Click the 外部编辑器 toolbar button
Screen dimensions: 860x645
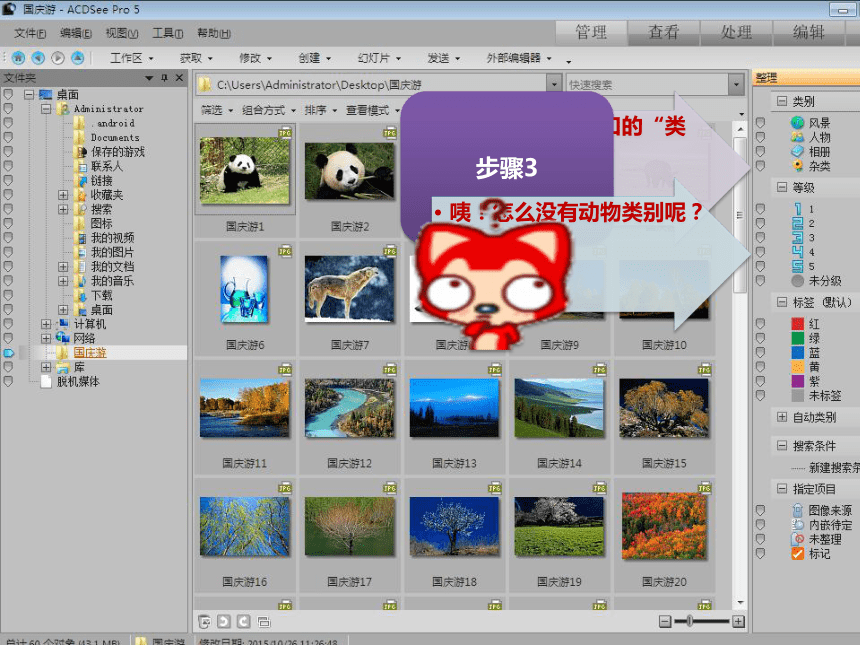(519, 58)
